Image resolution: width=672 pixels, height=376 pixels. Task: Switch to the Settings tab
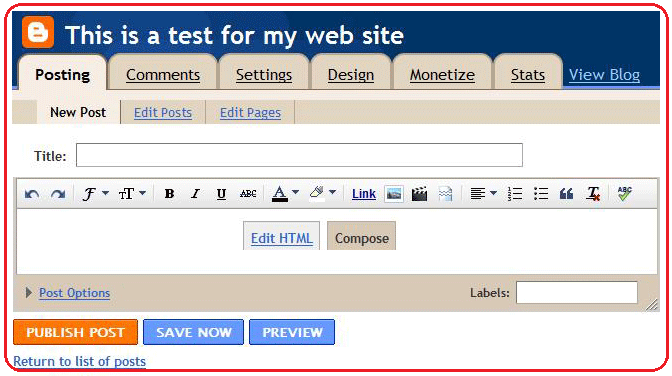[264, 75]
